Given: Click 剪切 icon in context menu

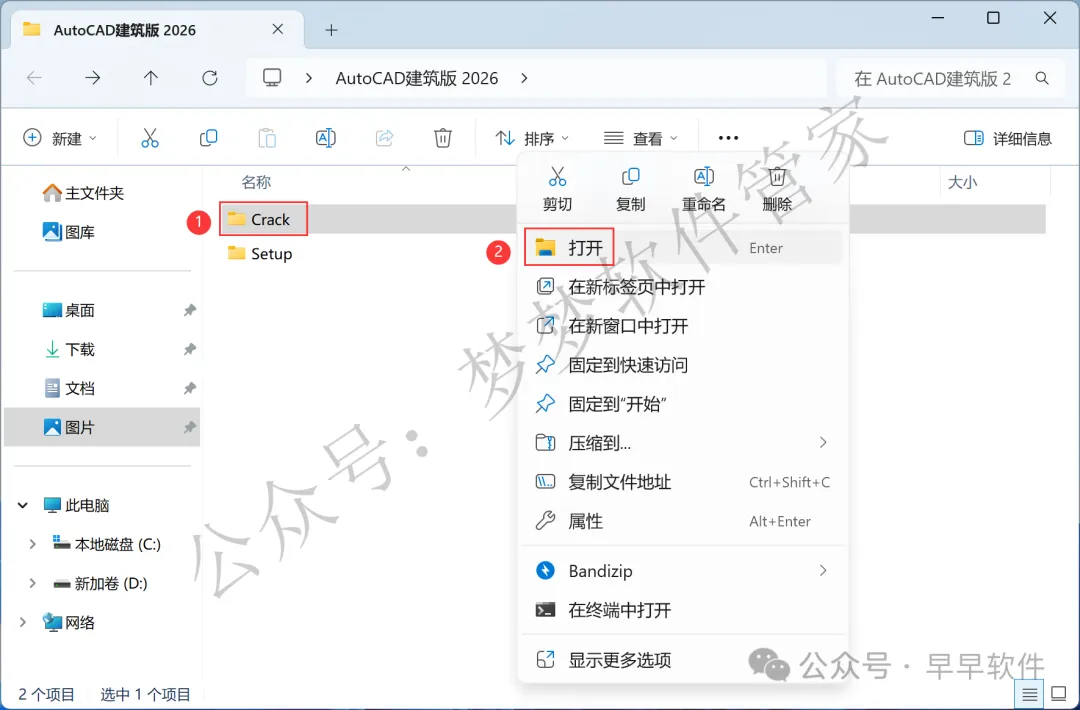Looking at the screenshot, I should (x=557, y=177).
